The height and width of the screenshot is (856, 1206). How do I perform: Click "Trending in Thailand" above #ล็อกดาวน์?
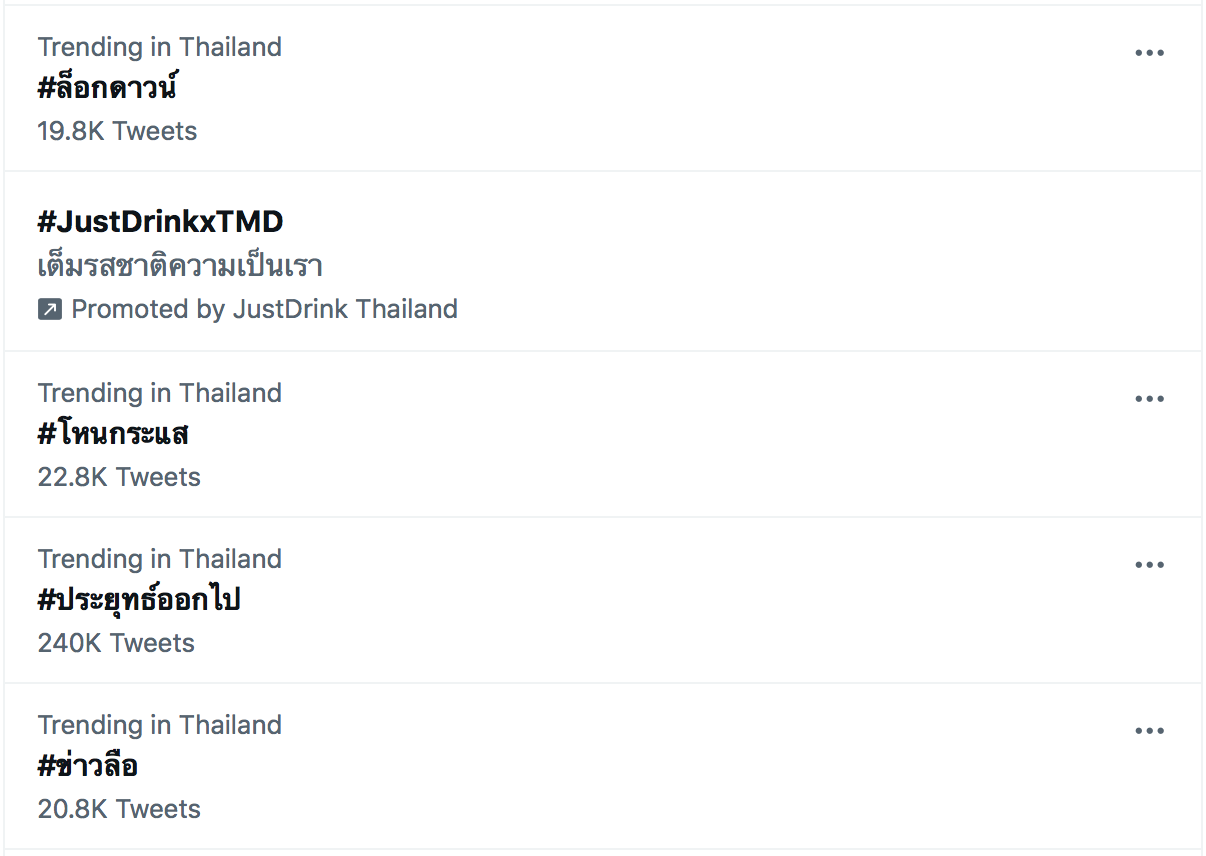160,47
